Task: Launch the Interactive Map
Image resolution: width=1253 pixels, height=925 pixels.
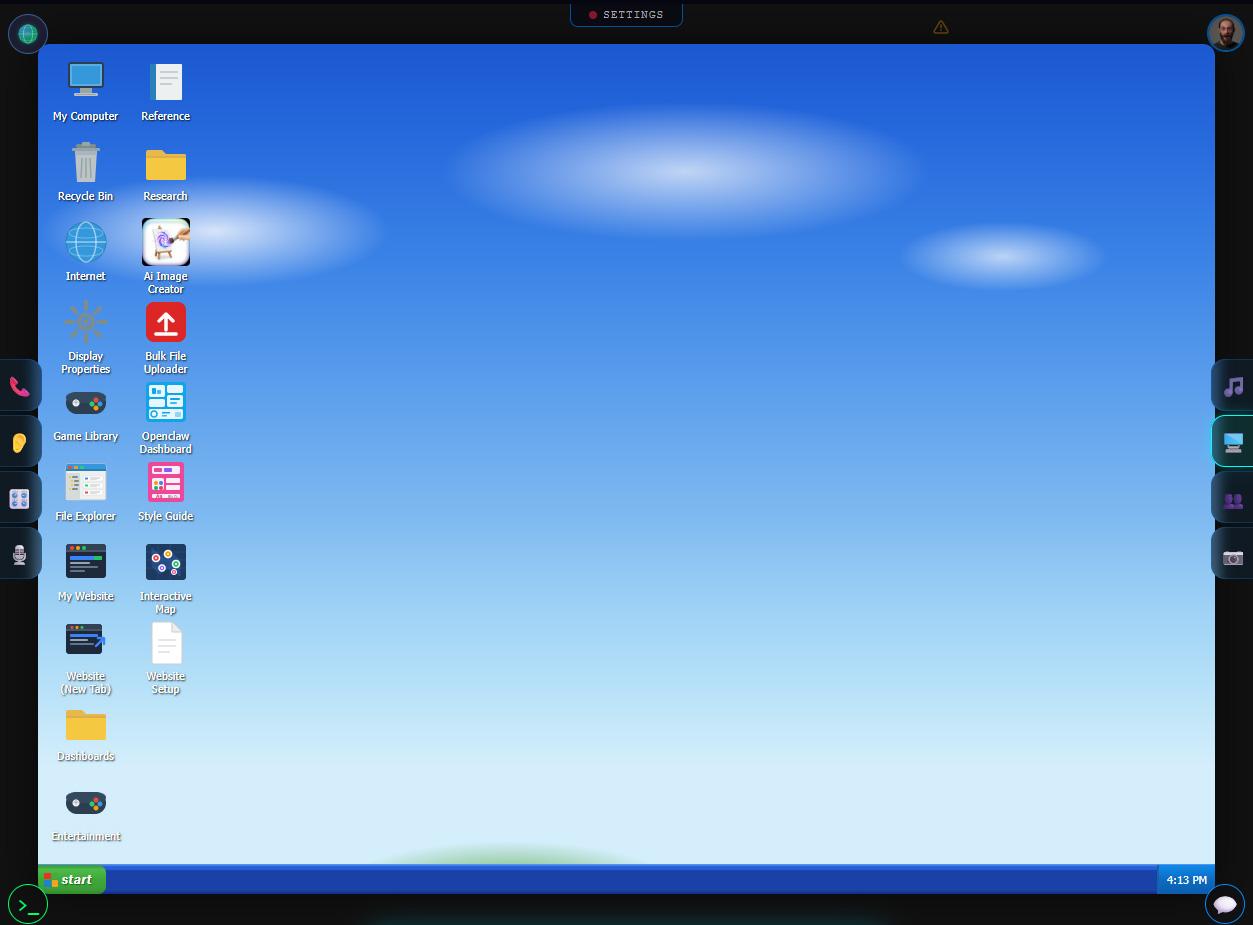Action: pyautogui.click(x=166, y=562)
